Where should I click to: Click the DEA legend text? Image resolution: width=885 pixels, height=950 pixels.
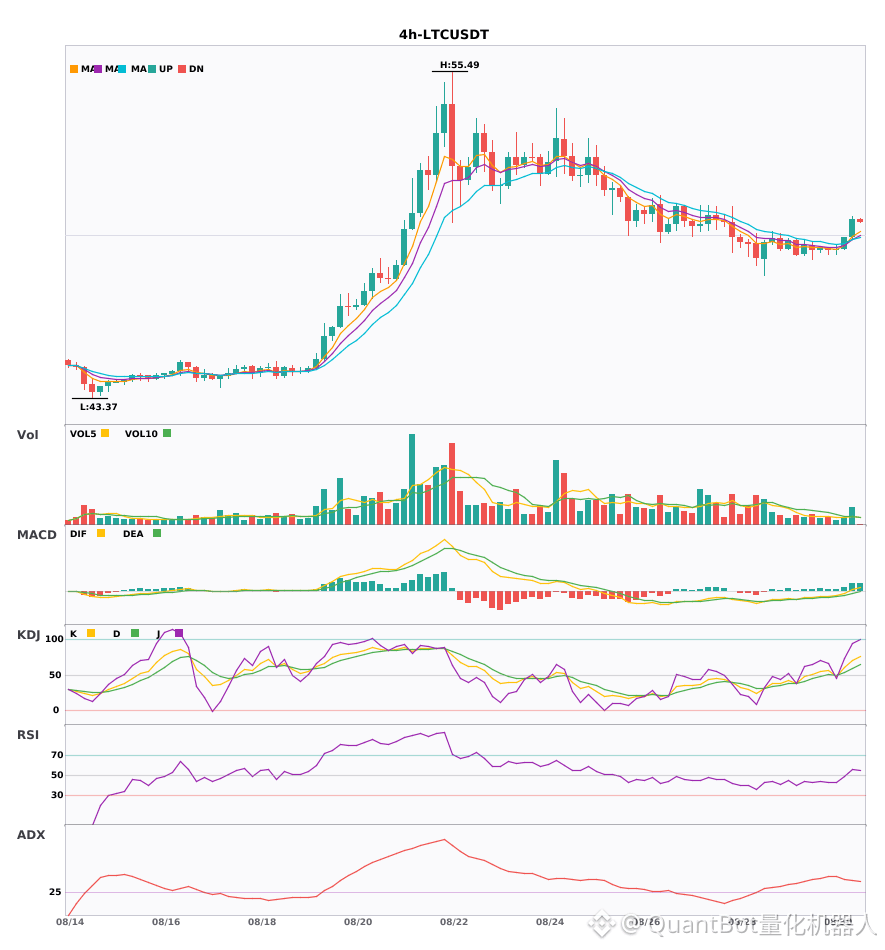click(133, 534)
